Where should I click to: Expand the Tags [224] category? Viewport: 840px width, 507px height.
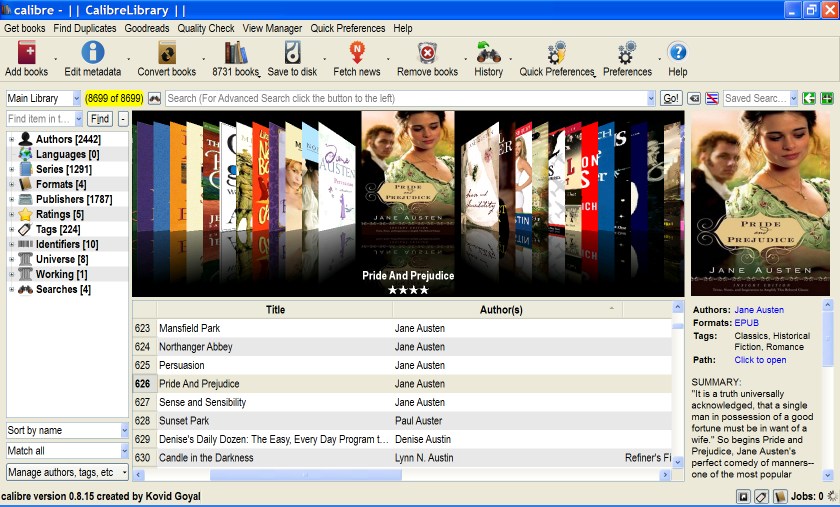[x=11, y=229]
